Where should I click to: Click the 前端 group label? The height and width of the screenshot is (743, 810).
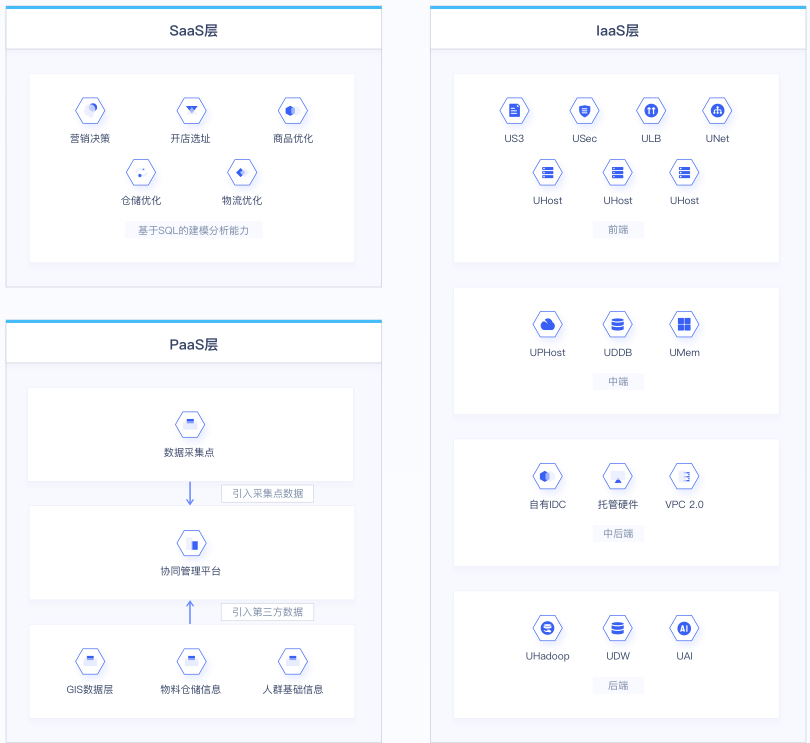click(x=618, y=229)
